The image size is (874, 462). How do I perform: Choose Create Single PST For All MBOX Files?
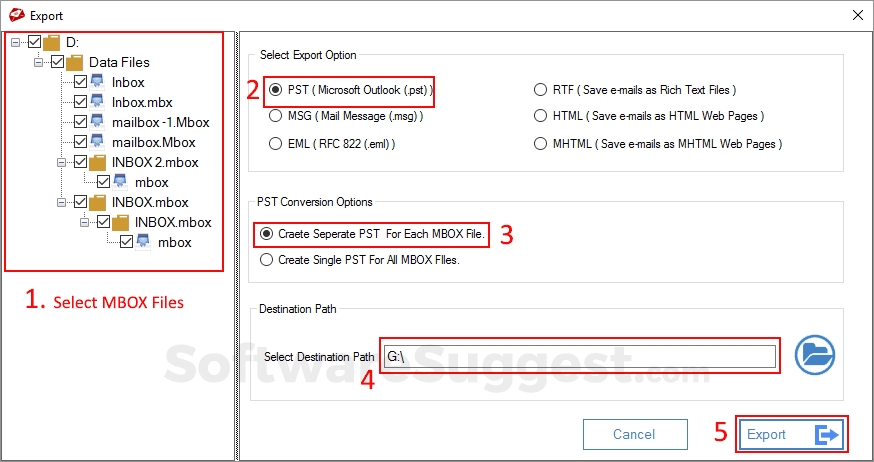point(266,260)
